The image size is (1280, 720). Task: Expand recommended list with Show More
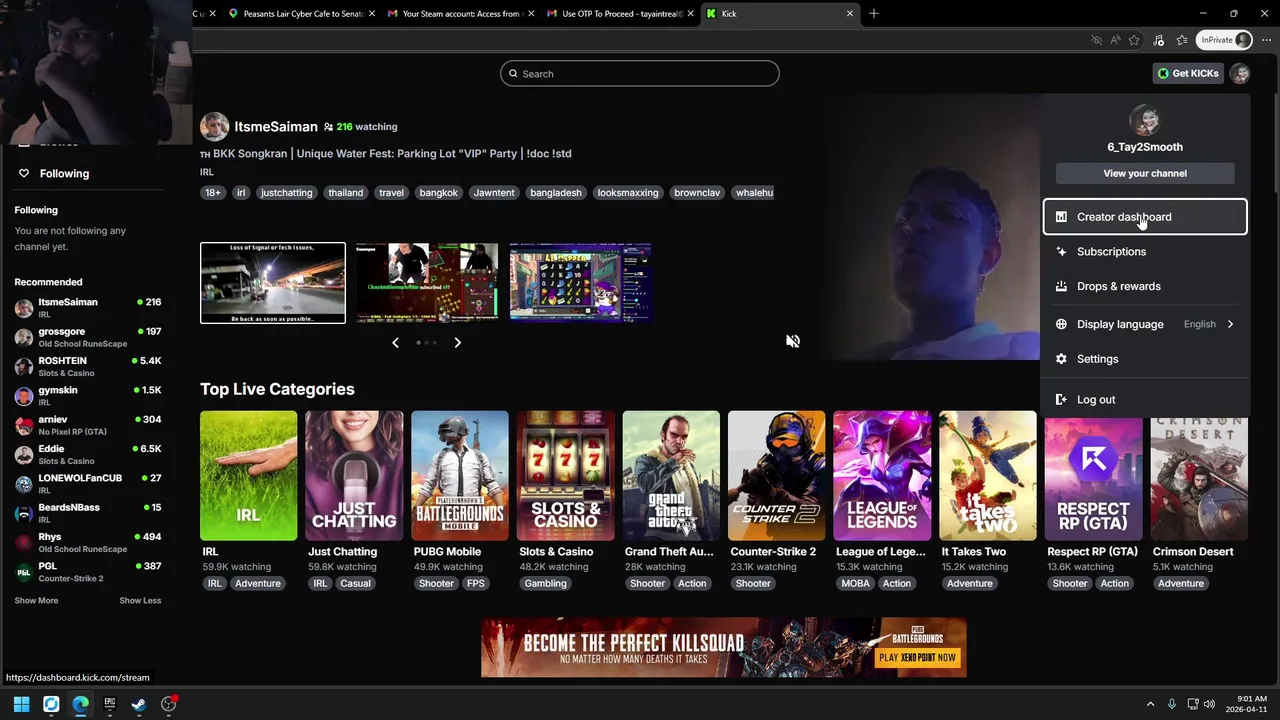36,601
